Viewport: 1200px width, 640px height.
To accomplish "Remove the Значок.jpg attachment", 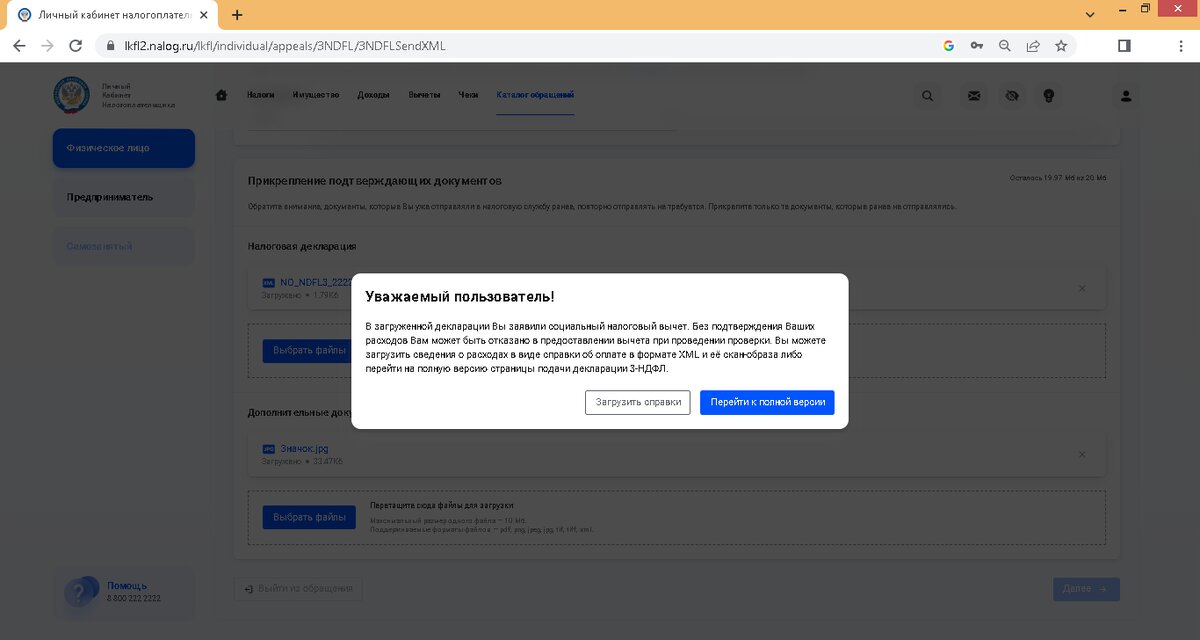I will click(x=1081, y=454).
